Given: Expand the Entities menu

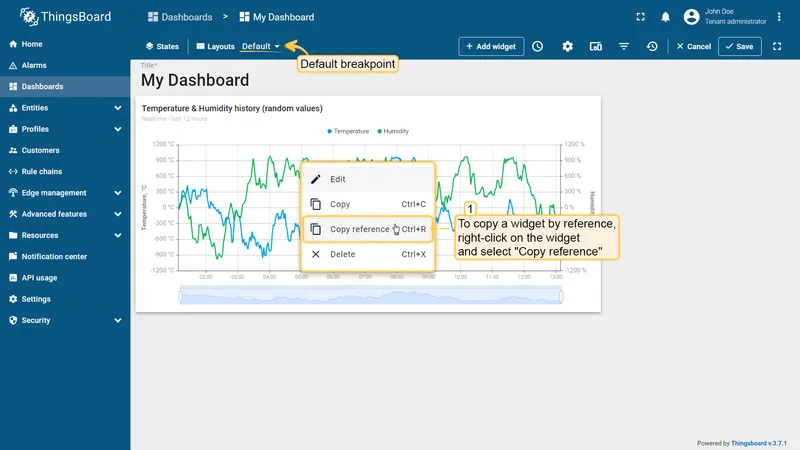Looking at the screenshot, I should (65, 108).
